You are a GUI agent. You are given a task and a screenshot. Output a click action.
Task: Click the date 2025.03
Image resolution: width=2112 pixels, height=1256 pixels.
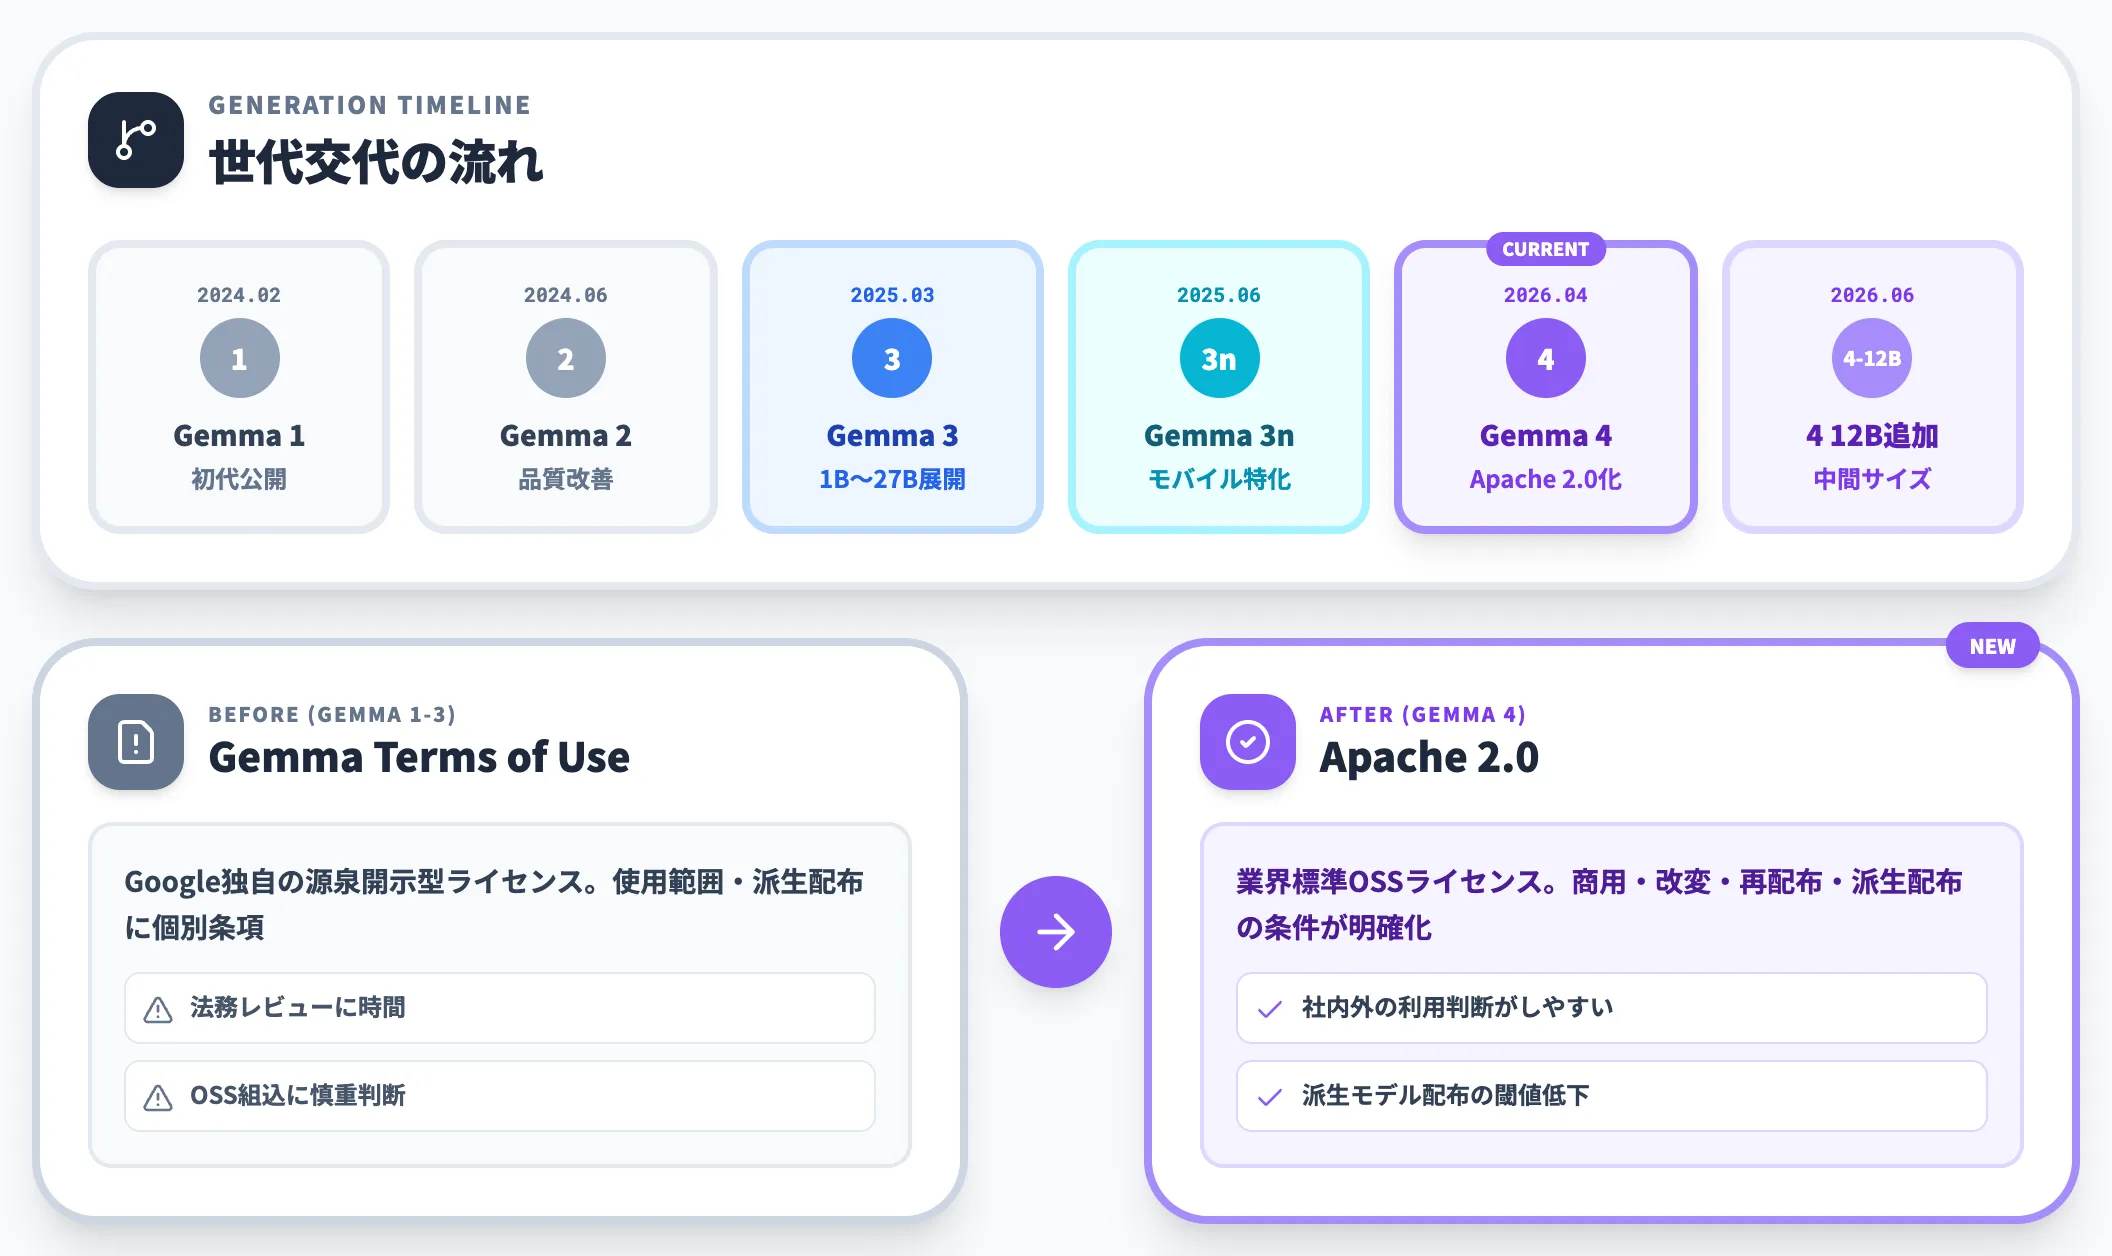coord(892,295)
